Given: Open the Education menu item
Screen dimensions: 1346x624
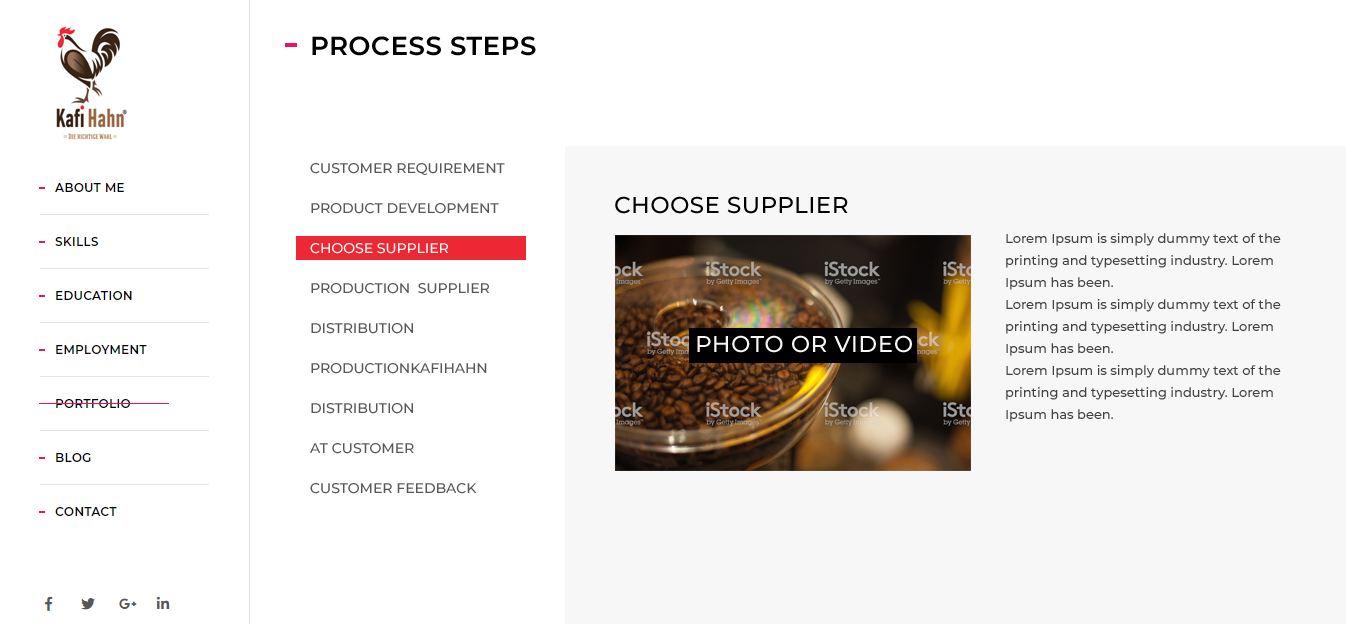Looking at the screenshot, I should [x=94, y=296].
